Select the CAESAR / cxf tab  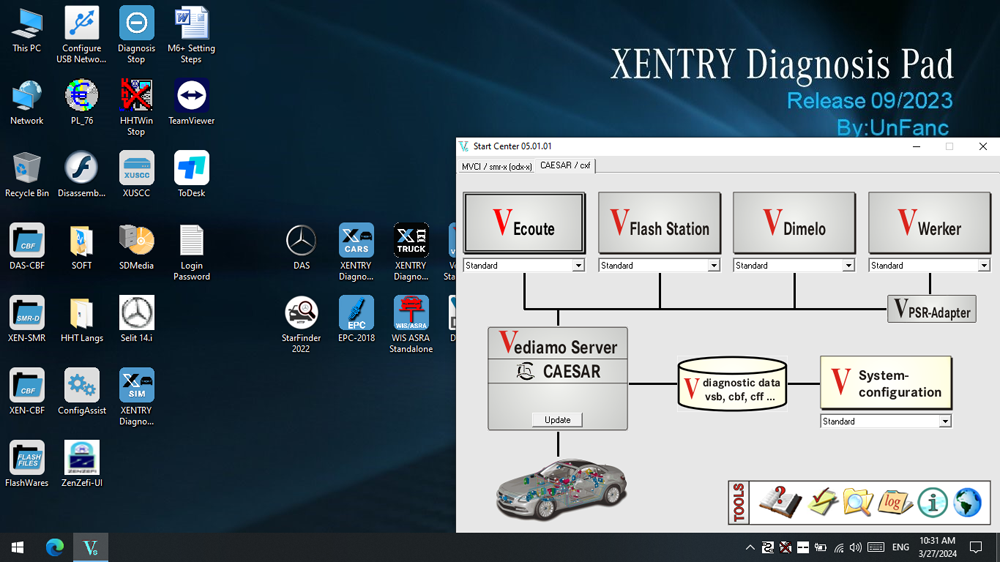565,165
